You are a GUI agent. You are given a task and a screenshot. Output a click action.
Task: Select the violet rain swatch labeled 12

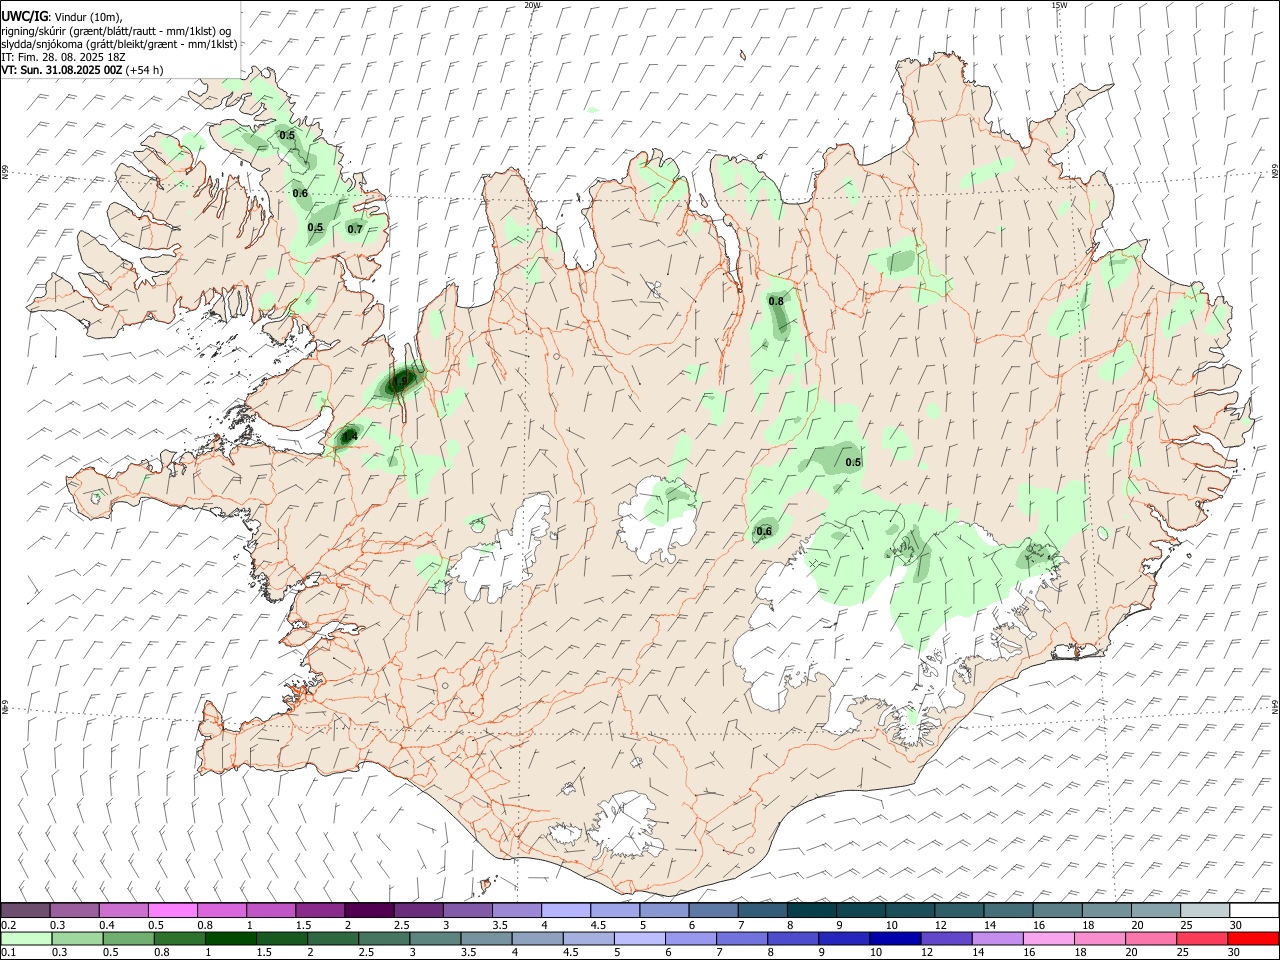tap(946, 938)
